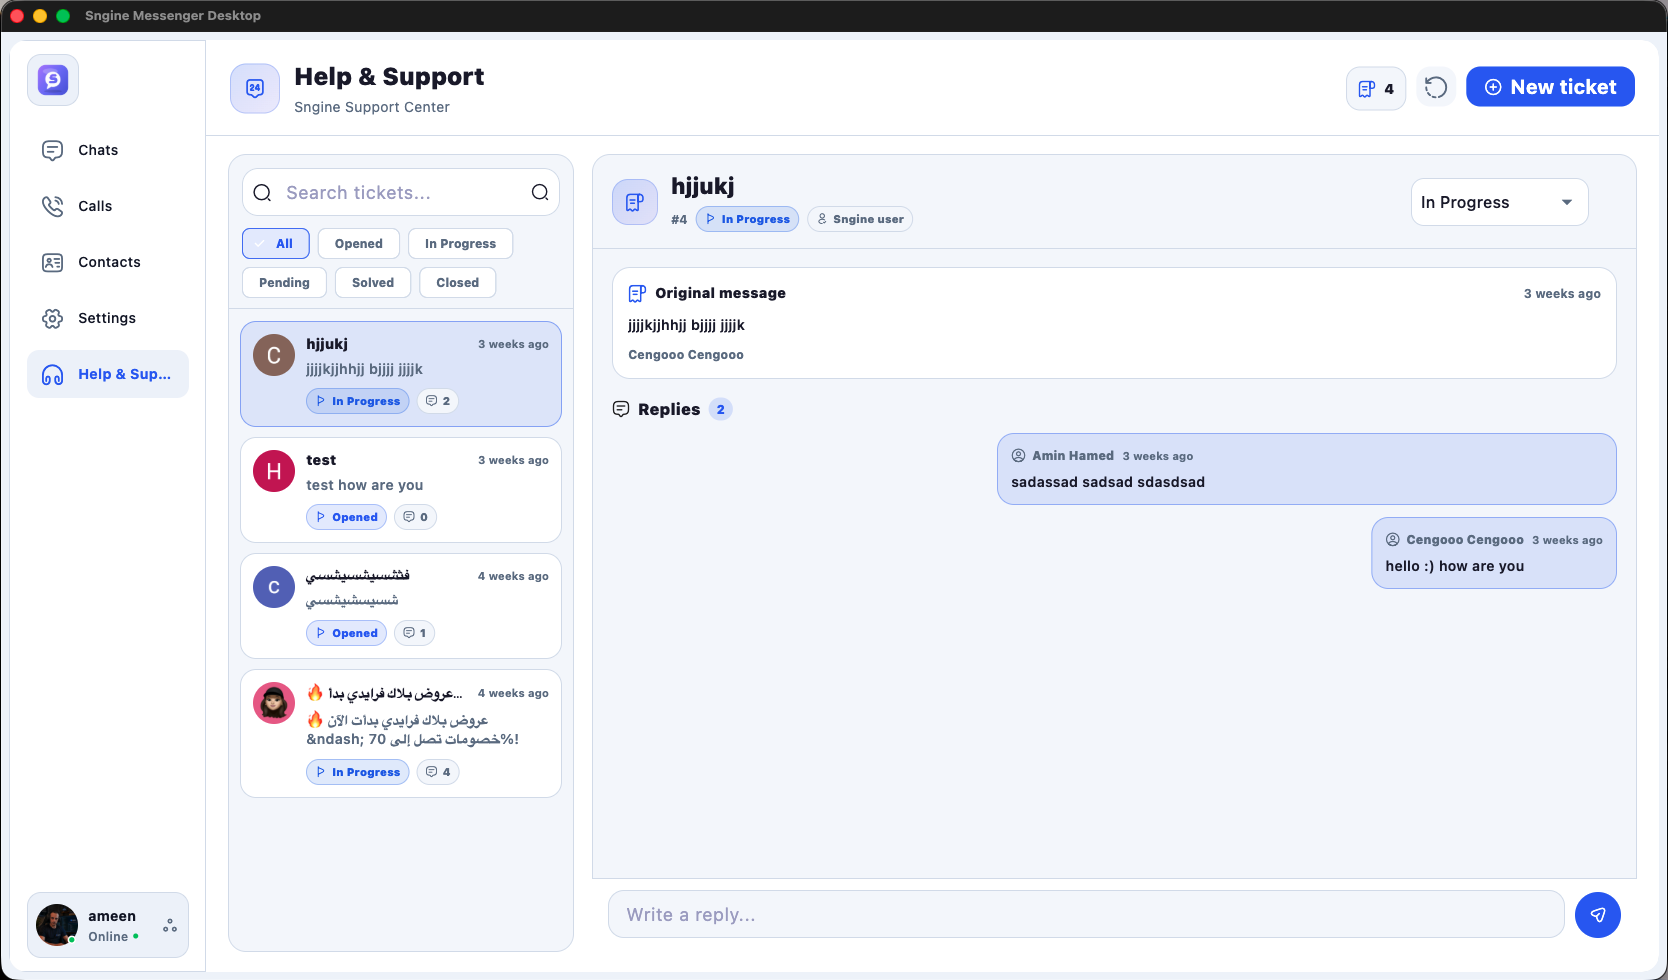Click the search magnifier on the right of search box

pos(540,193)
